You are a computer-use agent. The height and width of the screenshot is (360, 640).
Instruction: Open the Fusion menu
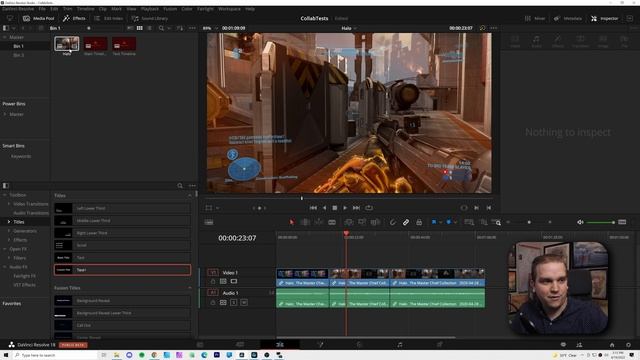170,9
